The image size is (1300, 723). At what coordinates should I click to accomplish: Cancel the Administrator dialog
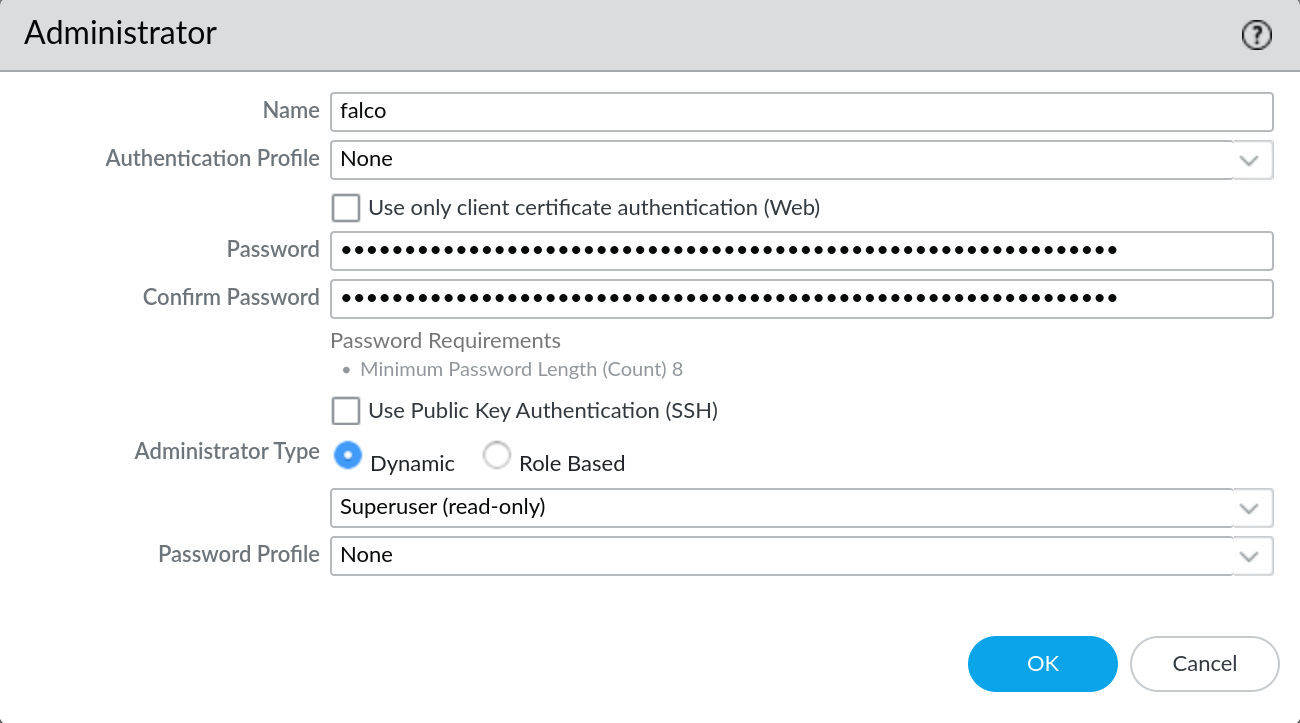click(x=1204, y=664)
